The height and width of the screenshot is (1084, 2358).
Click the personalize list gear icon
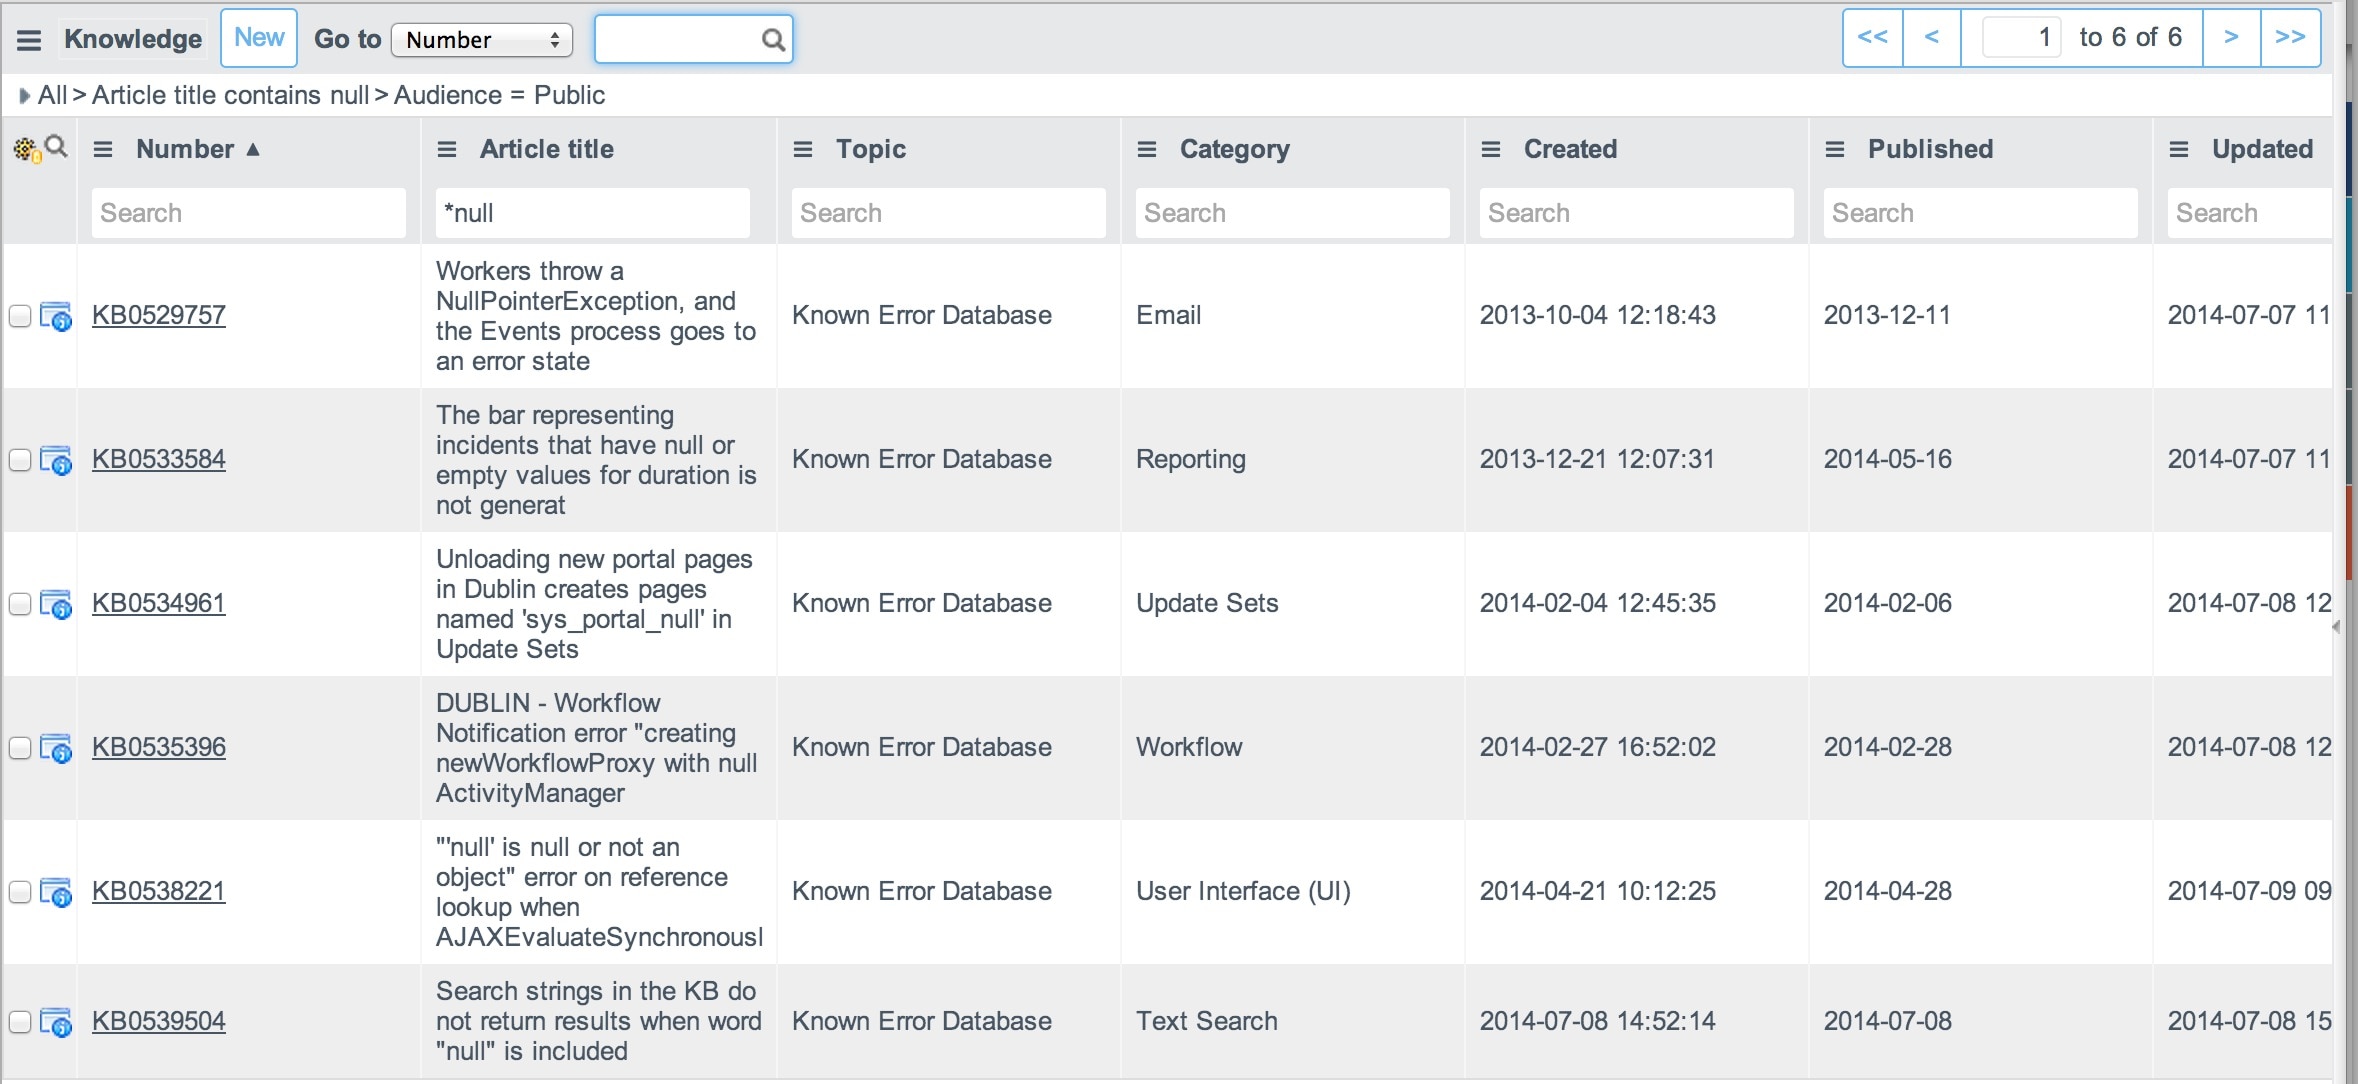coord(25,150)
